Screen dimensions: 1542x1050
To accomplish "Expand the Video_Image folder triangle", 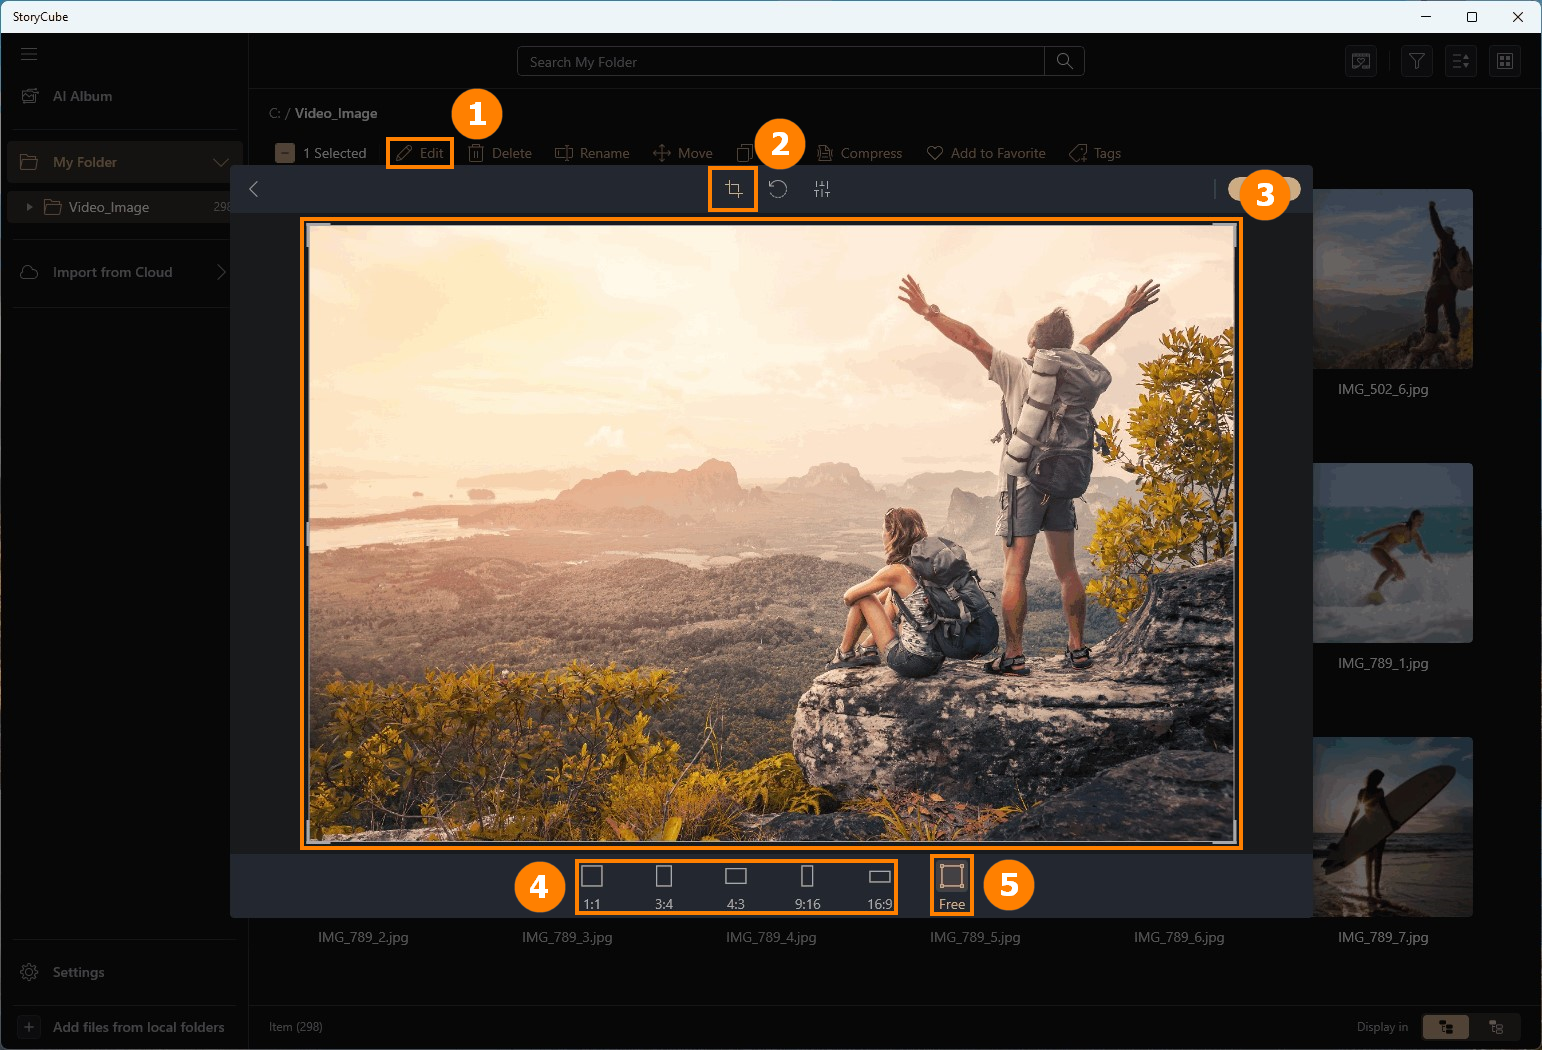I will 30,207.
